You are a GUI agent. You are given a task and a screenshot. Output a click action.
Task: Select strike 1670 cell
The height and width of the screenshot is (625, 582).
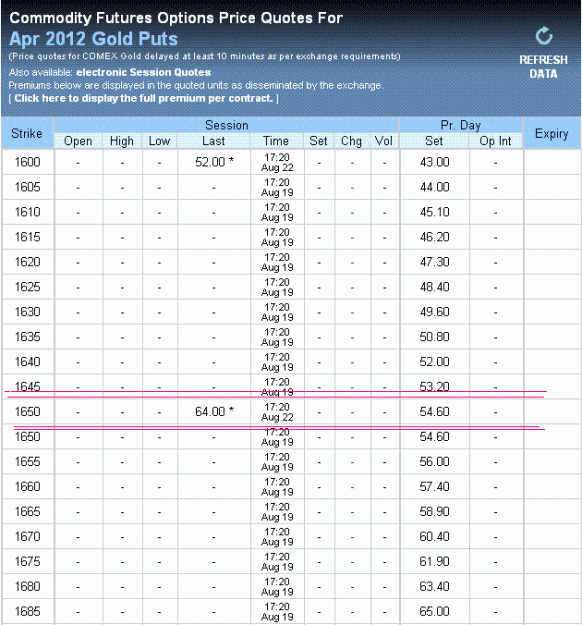tap(28, 537)
